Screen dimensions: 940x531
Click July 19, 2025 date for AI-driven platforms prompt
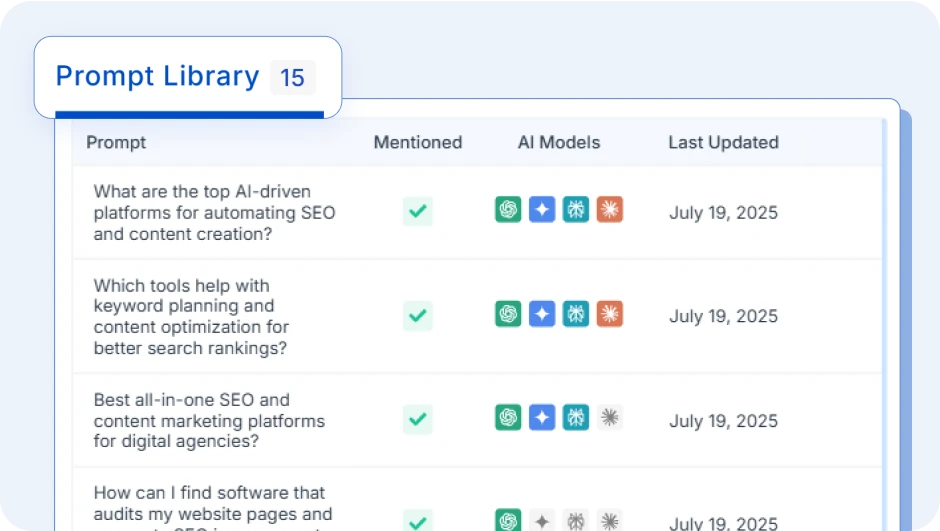(x=724, y=213)
